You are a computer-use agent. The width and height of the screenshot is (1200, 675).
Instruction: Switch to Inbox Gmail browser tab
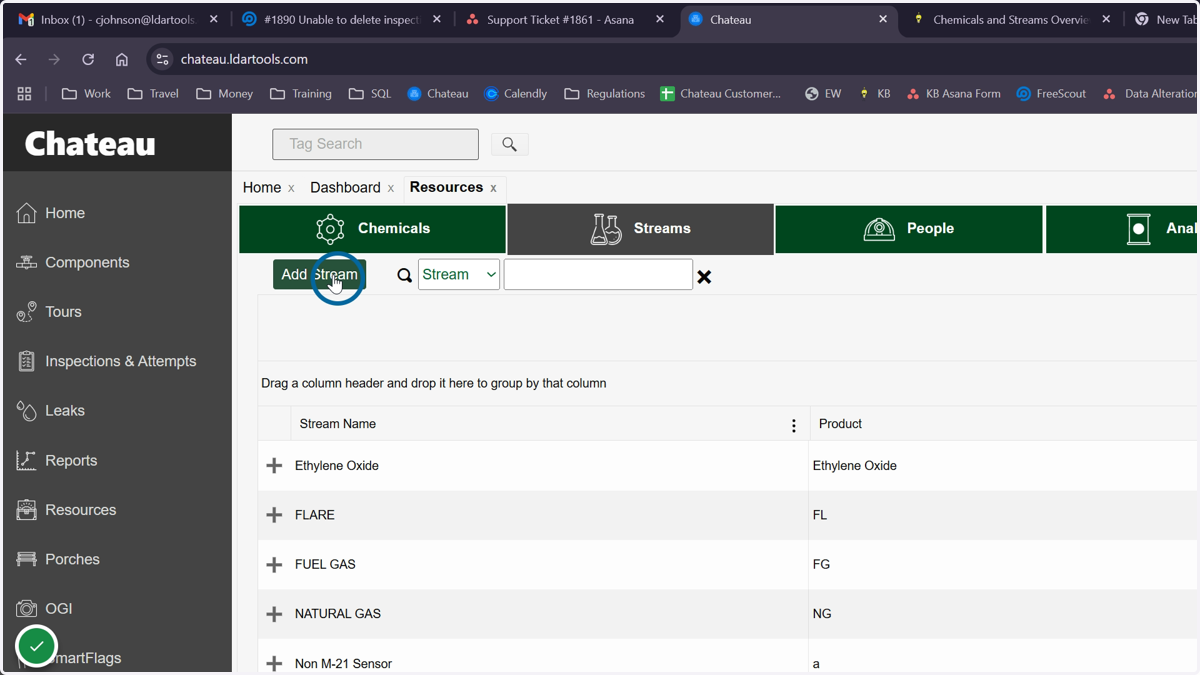118,19
